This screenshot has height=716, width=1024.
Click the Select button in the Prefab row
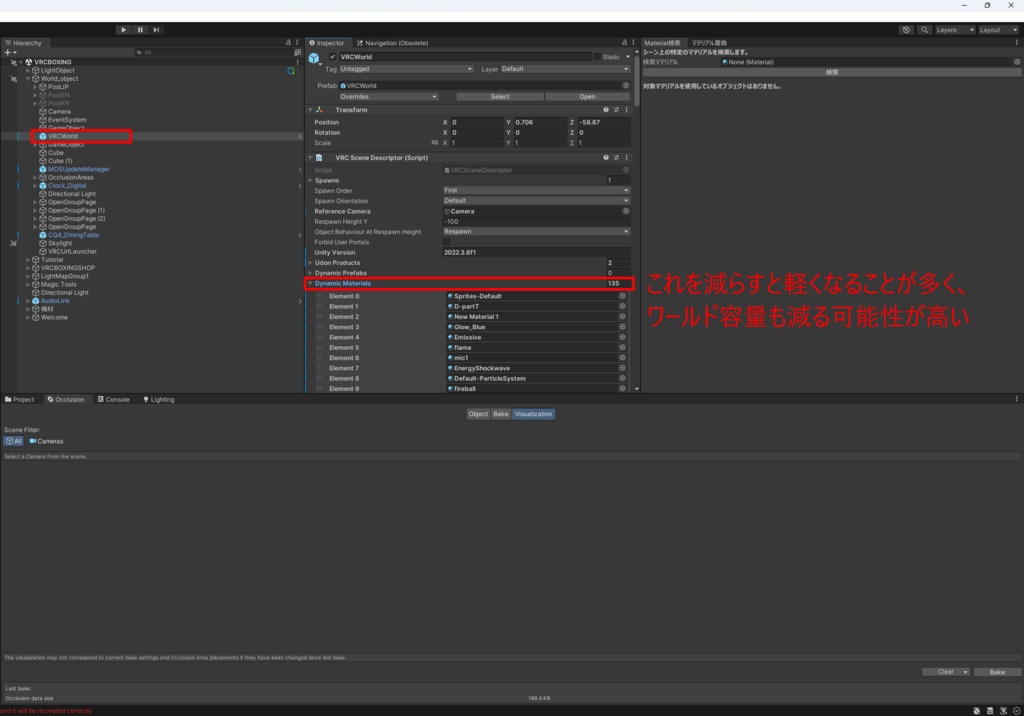point(500,97)
